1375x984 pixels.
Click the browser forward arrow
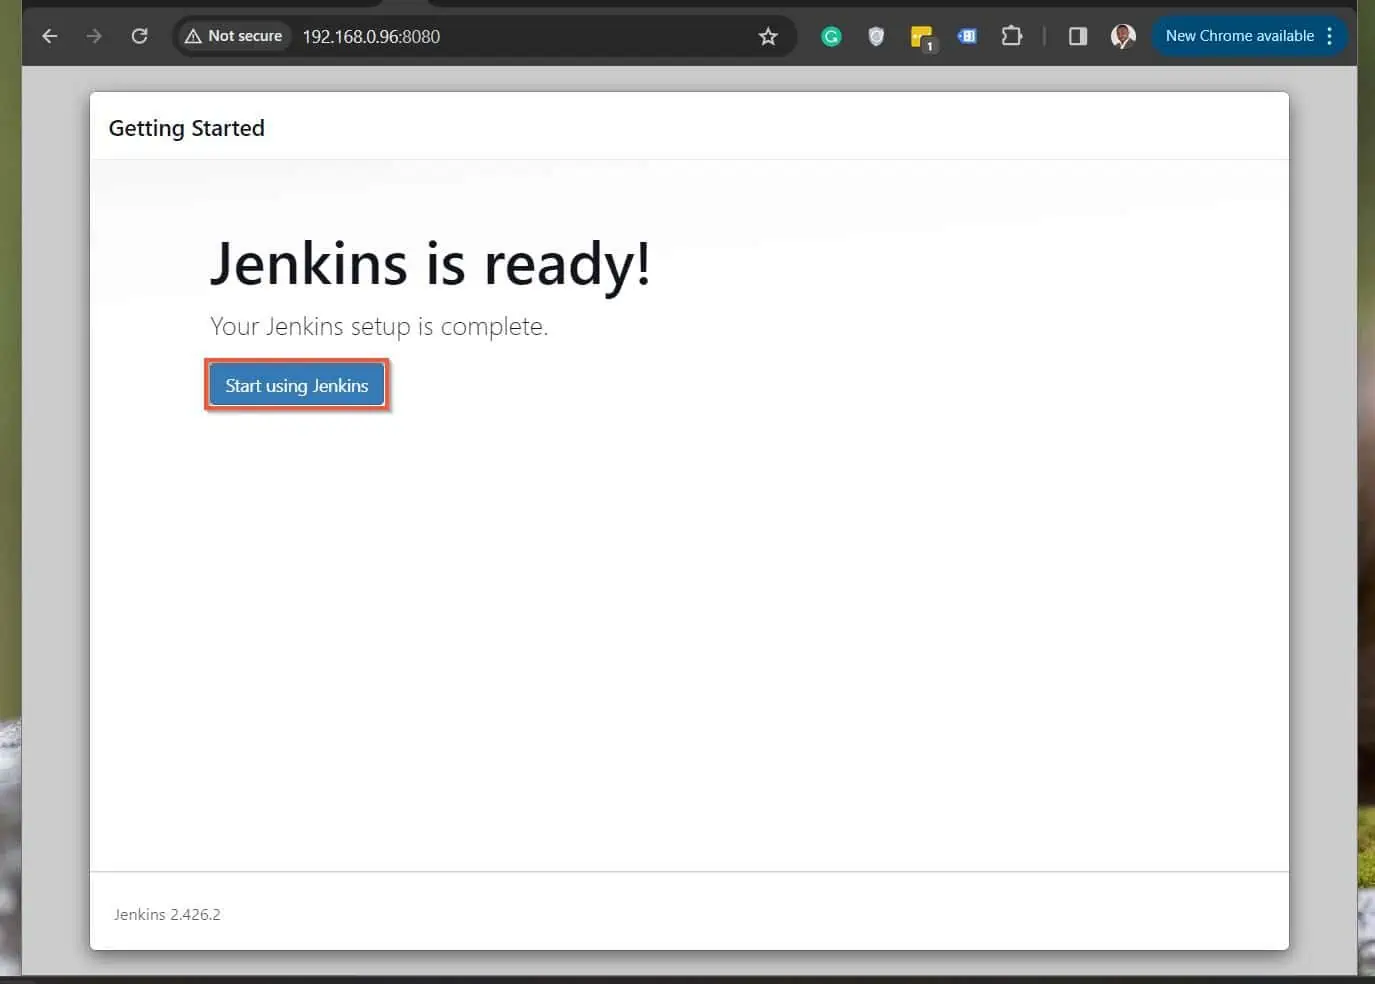click(x=94, y=36)
